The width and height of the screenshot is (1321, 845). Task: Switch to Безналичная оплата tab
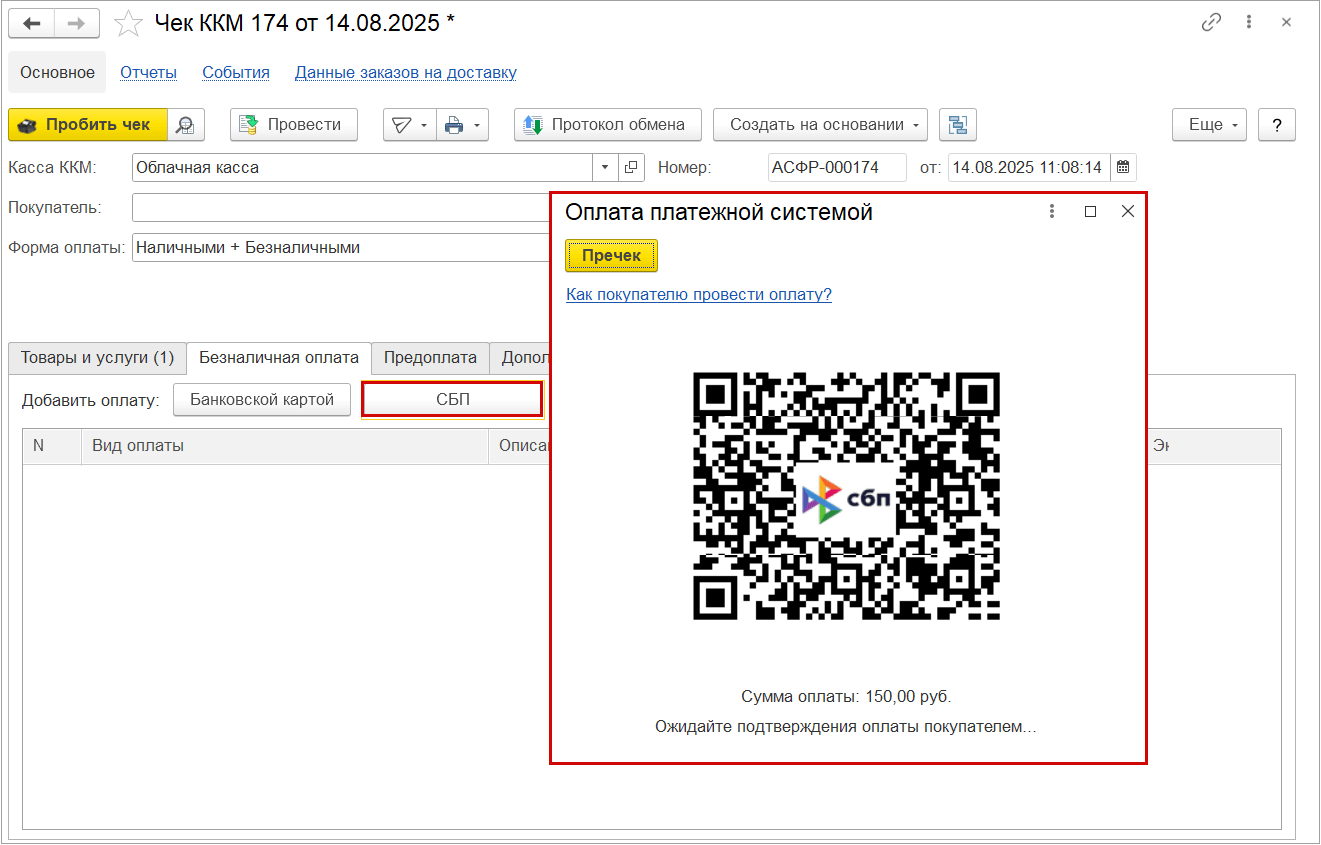(x=279, y=358)
